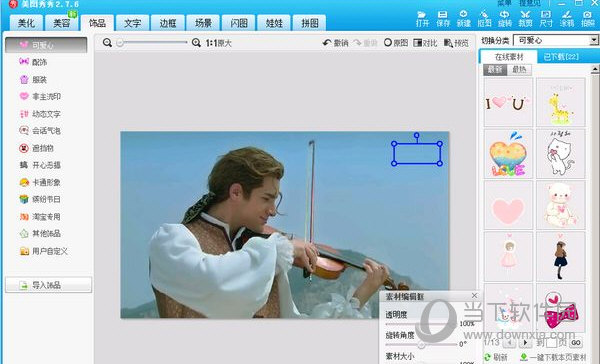The height and width of the screenshot is (364, 600).
Task: Go to the previous materials page
Action: tap(509, 343)
